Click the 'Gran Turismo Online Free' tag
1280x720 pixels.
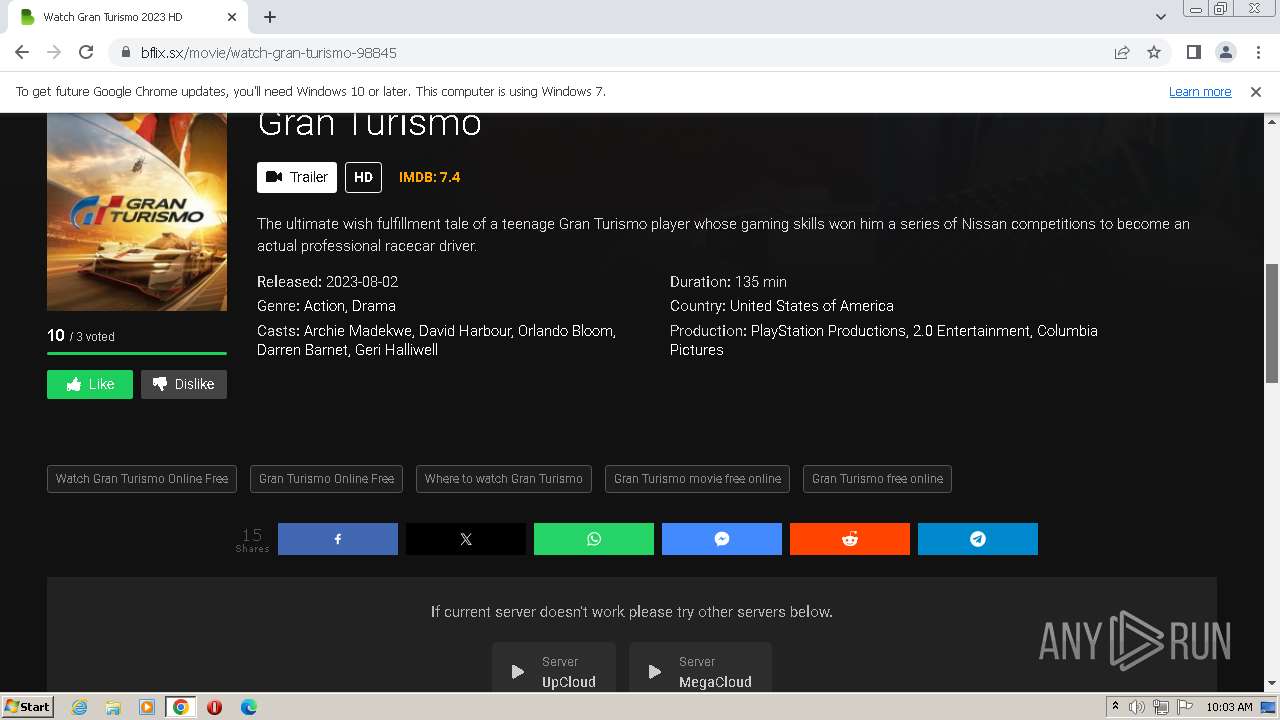pos(326,479)
